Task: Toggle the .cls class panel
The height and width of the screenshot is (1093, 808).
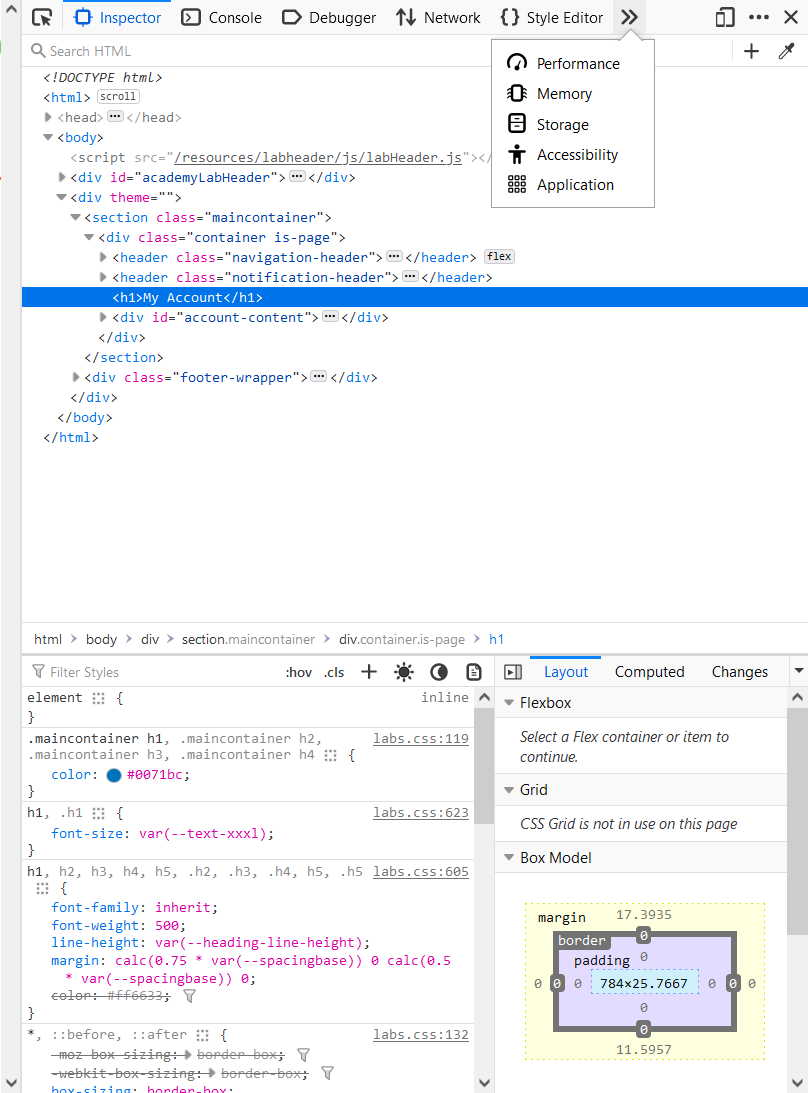Action: click(334, 672)
